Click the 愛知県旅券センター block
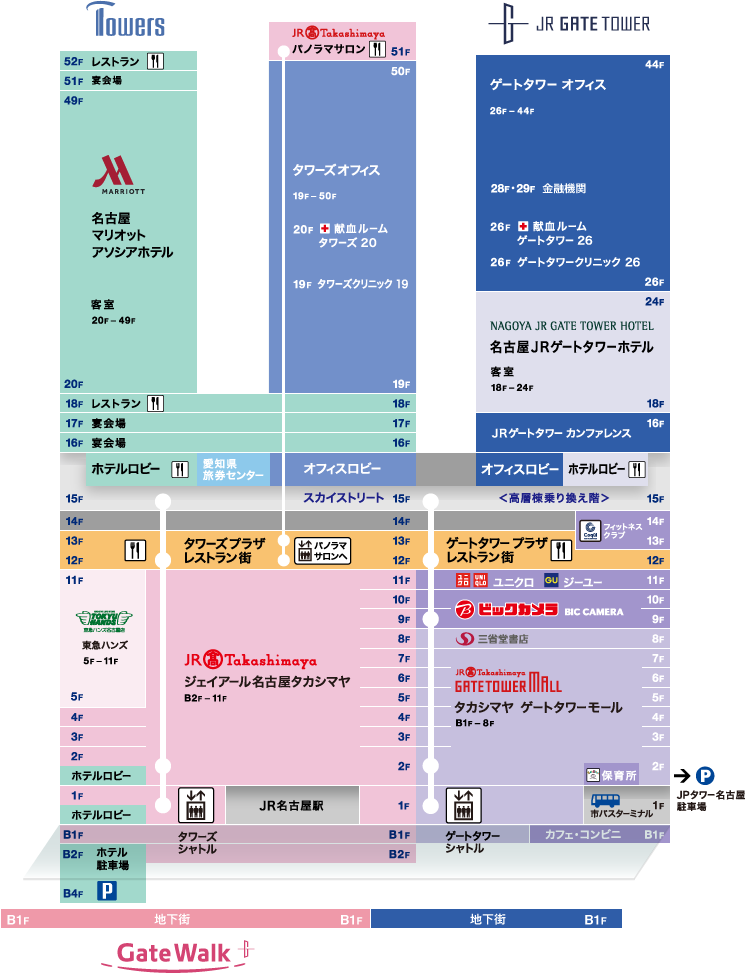745x974 pixels. (233, 470)
